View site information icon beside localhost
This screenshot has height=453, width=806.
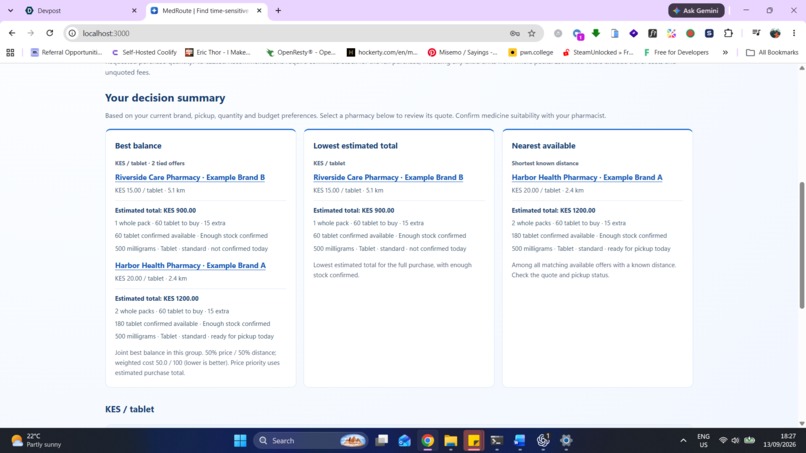(x=72, y=33)
